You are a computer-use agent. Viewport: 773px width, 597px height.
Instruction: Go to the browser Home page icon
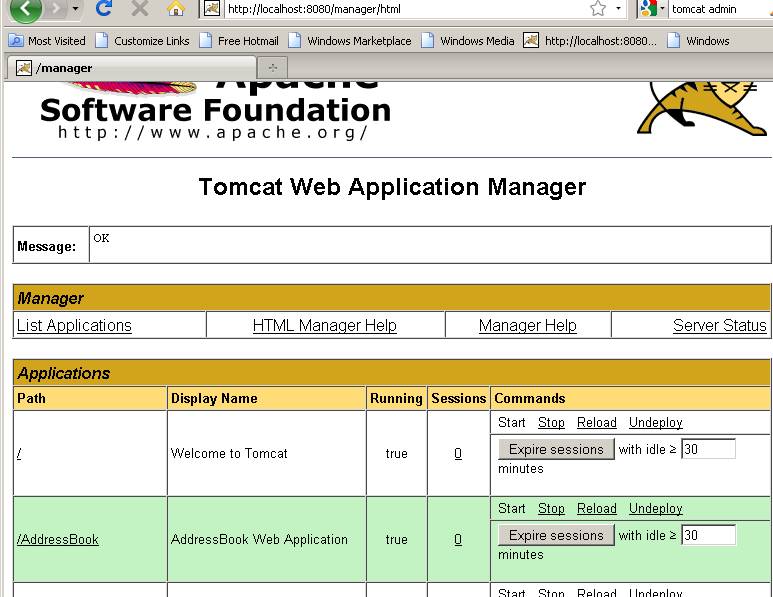pos(175,9)
